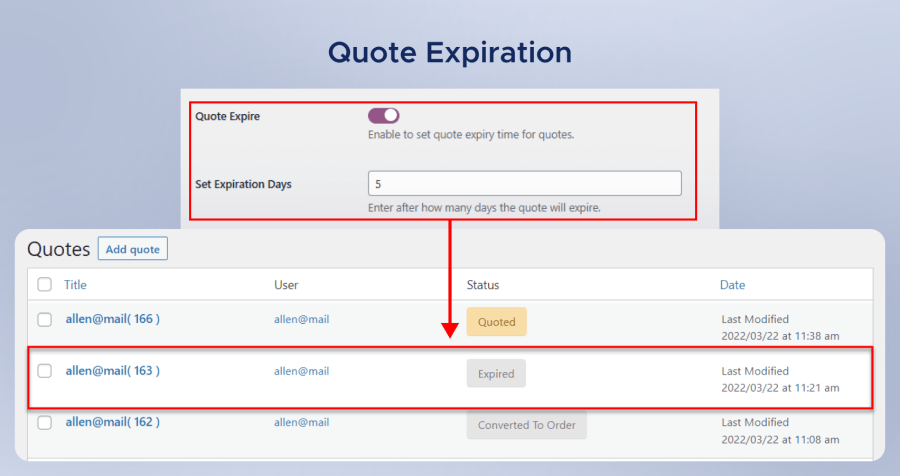This screenshot has height=476, width=900.
Task: Click the Quoted status badge
Action: pyautogui.click(x=496, y=322)
